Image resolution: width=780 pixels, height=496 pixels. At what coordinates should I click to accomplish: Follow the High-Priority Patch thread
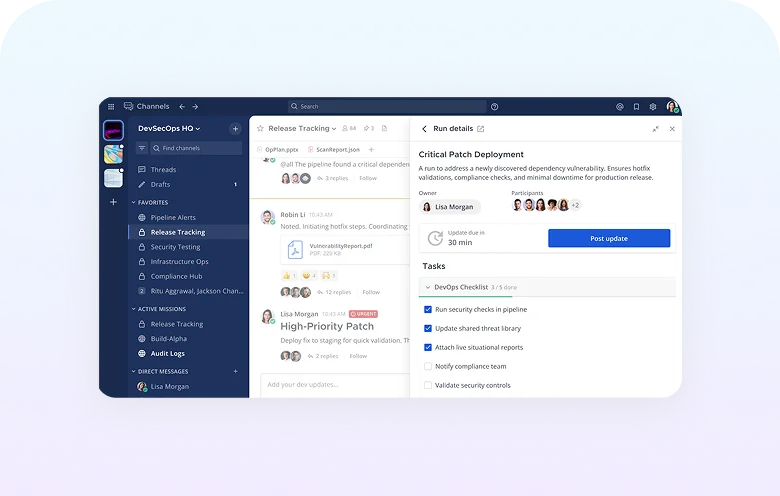(358, 356)
